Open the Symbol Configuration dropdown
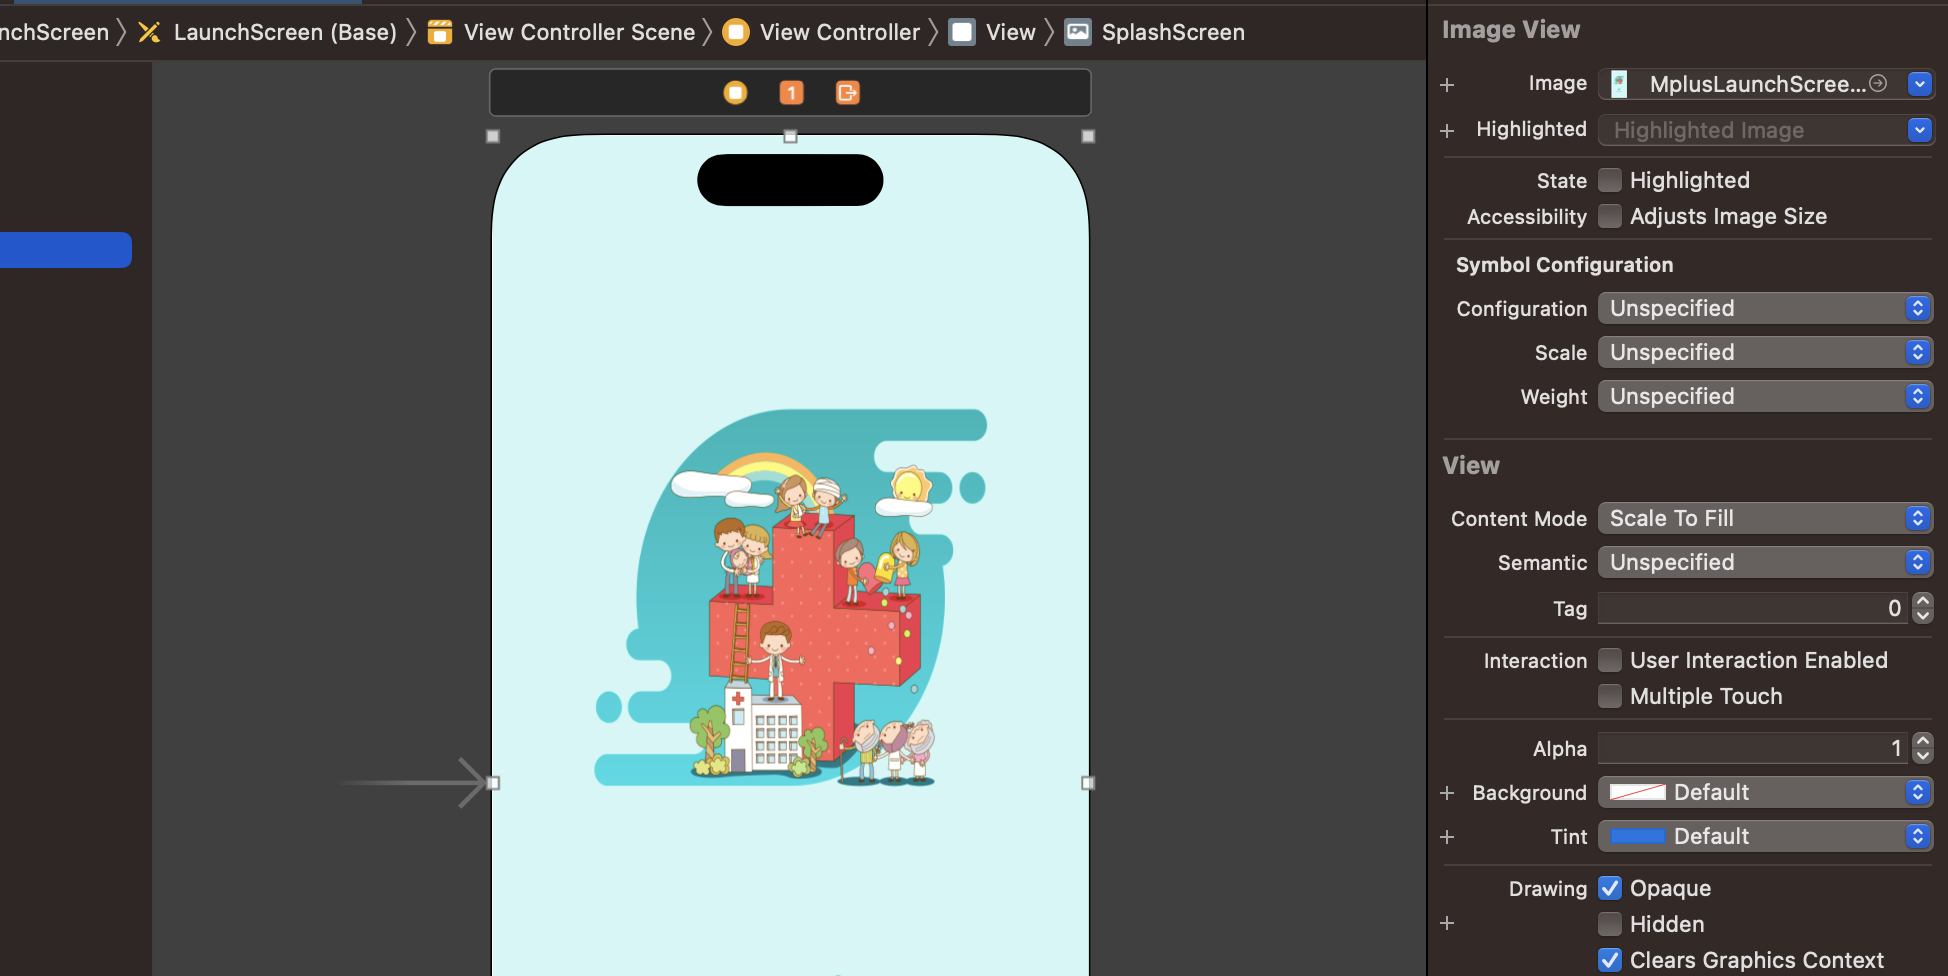Image resolution: width=1948 pixels, height=976 pixels. [x=1765, y=308]
